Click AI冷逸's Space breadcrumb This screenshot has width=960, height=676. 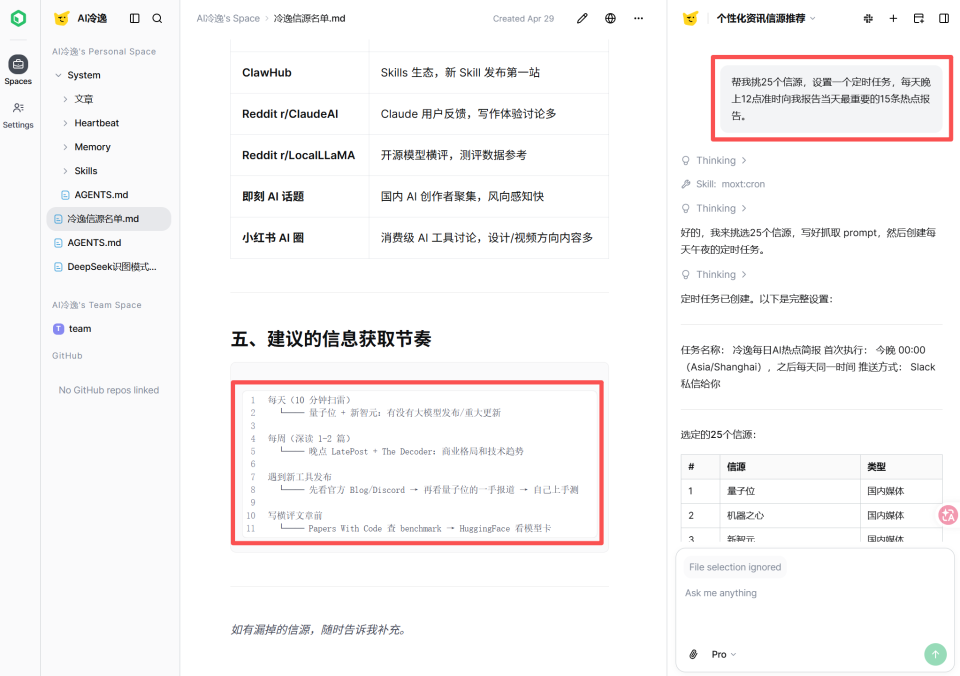pos(228,18)
